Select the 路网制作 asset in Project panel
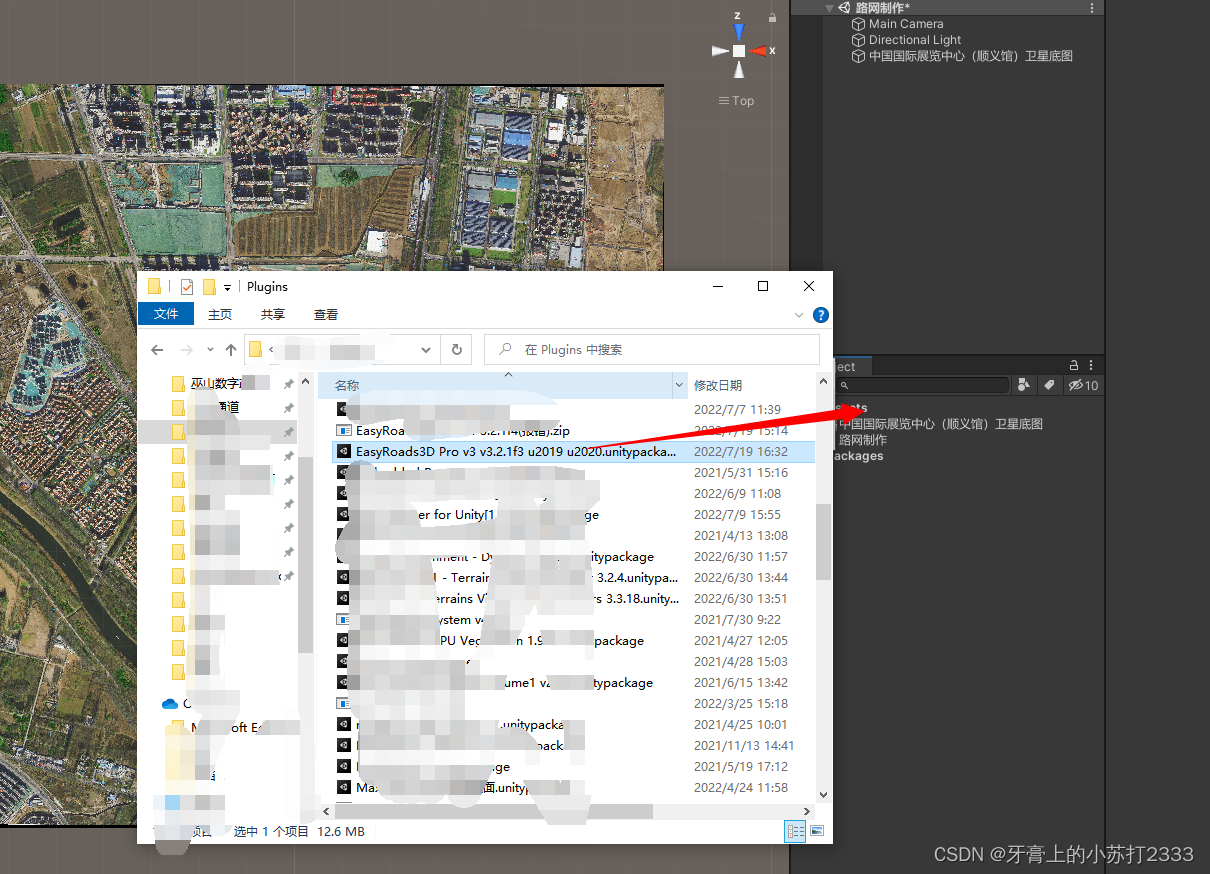Viewport: 1210px width, 874px height. (862, 440)
